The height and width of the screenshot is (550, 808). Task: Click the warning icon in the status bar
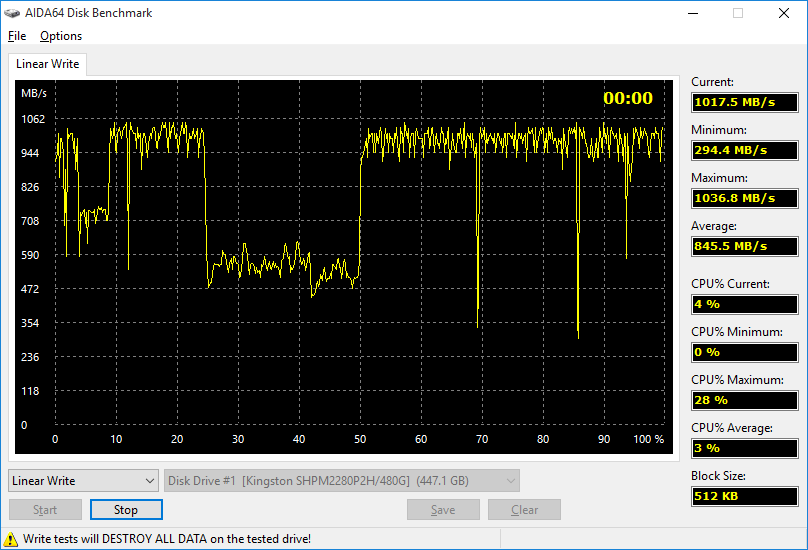(11, 538)
